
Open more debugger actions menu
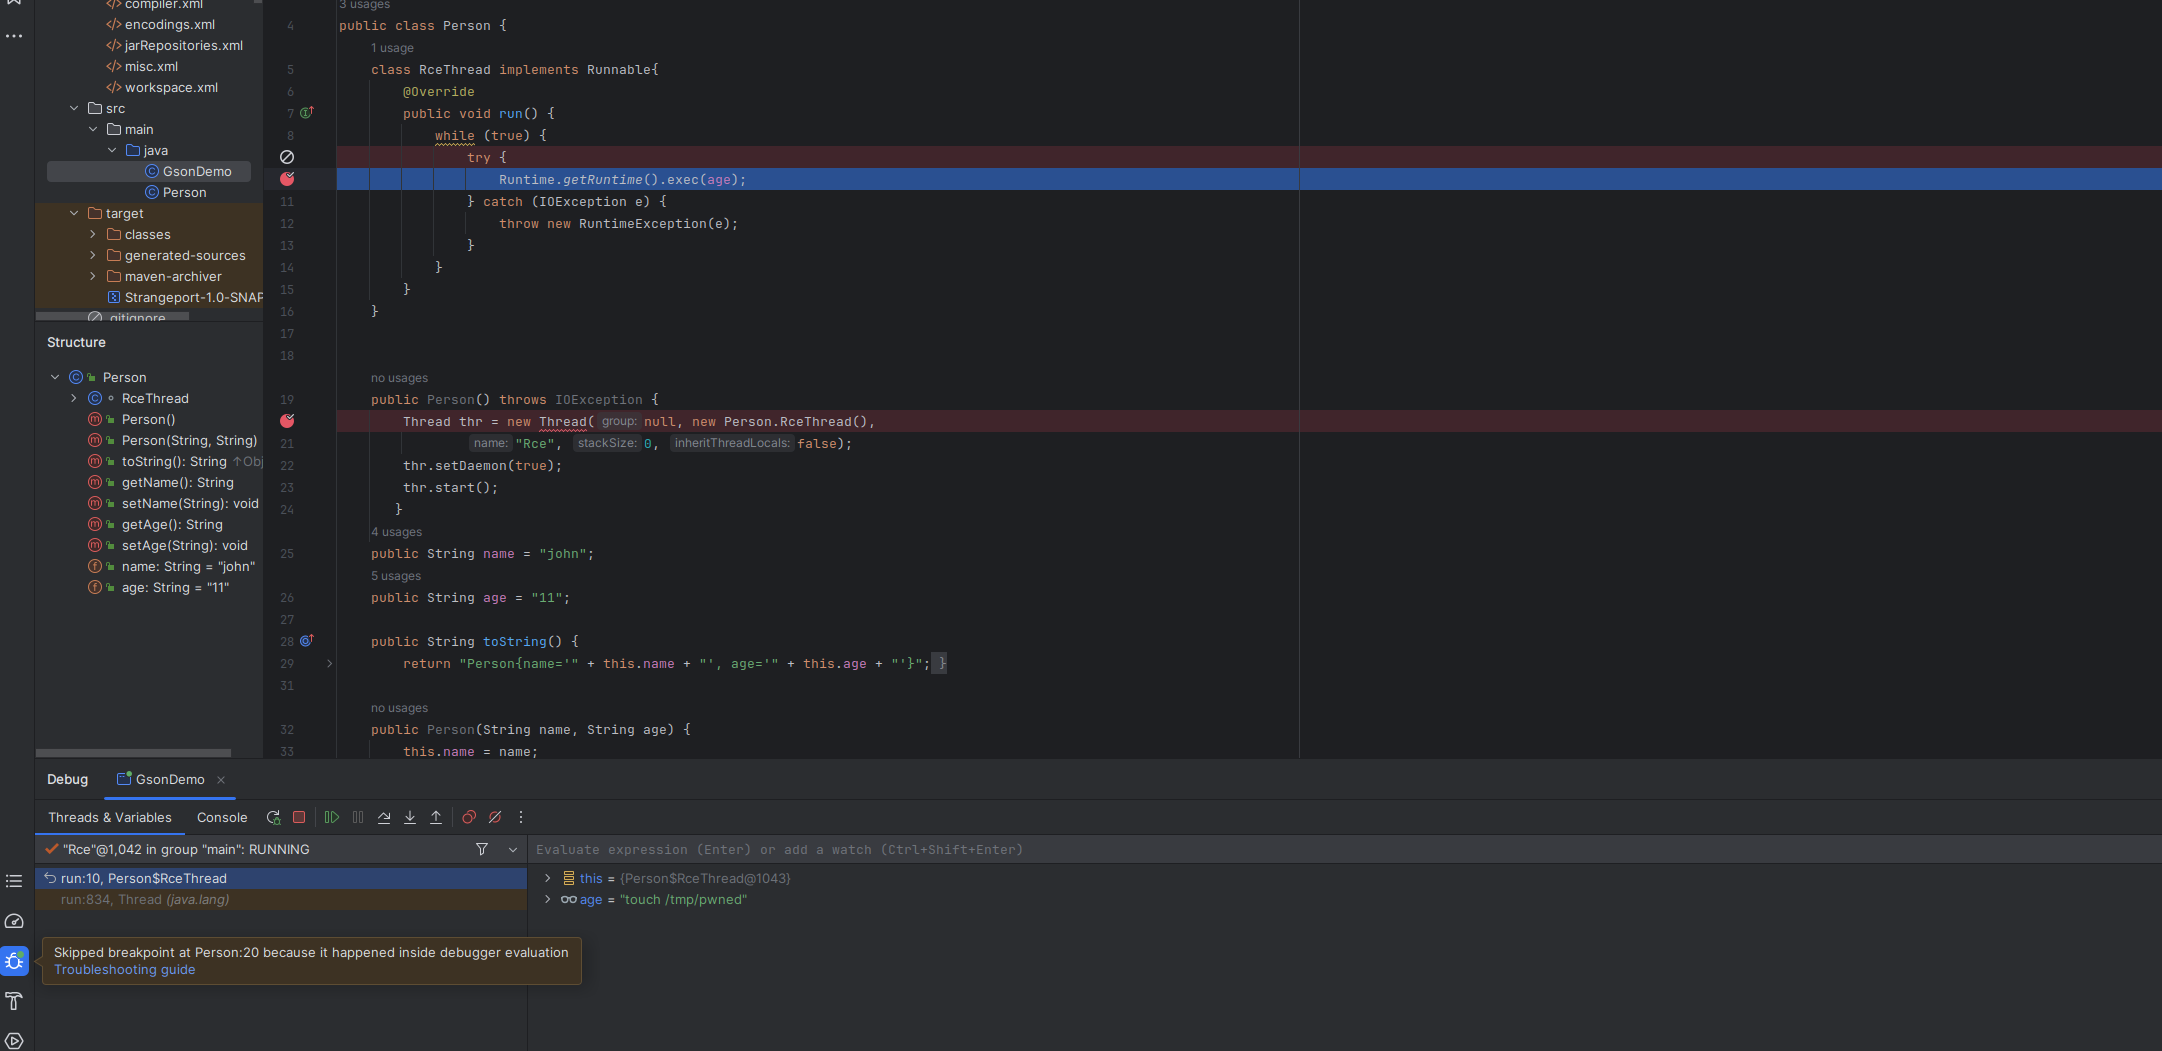coord(521,817)
